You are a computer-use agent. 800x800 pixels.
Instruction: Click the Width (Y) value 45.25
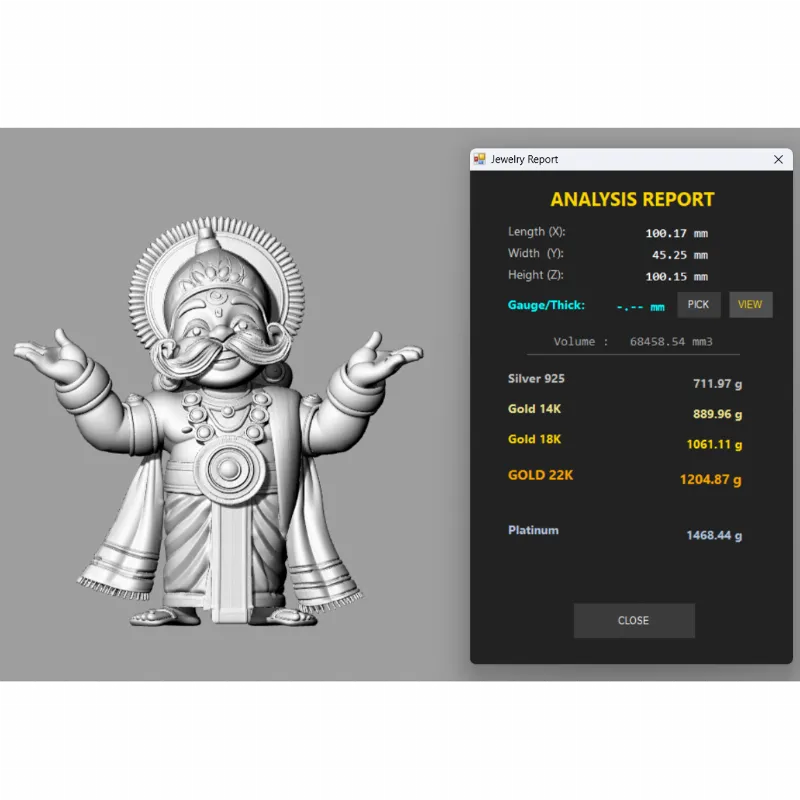672,255
